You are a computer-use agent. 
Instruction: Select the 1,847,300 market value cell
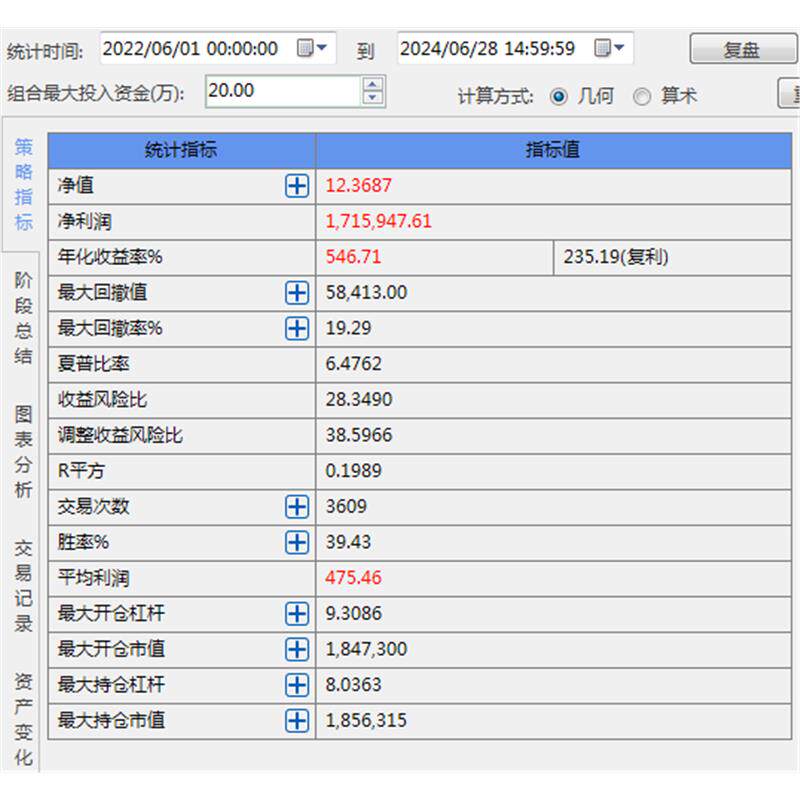(x=554, y=649)
